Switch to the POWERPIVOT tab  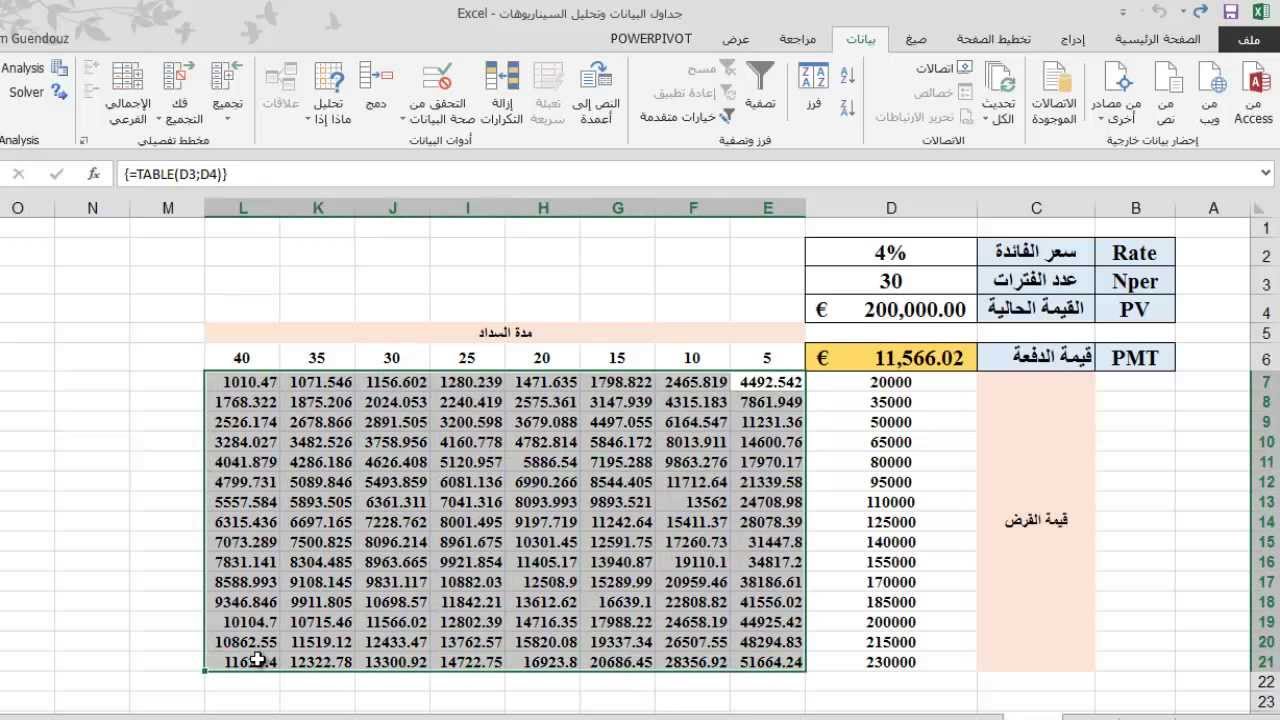(x=651, y=39)
